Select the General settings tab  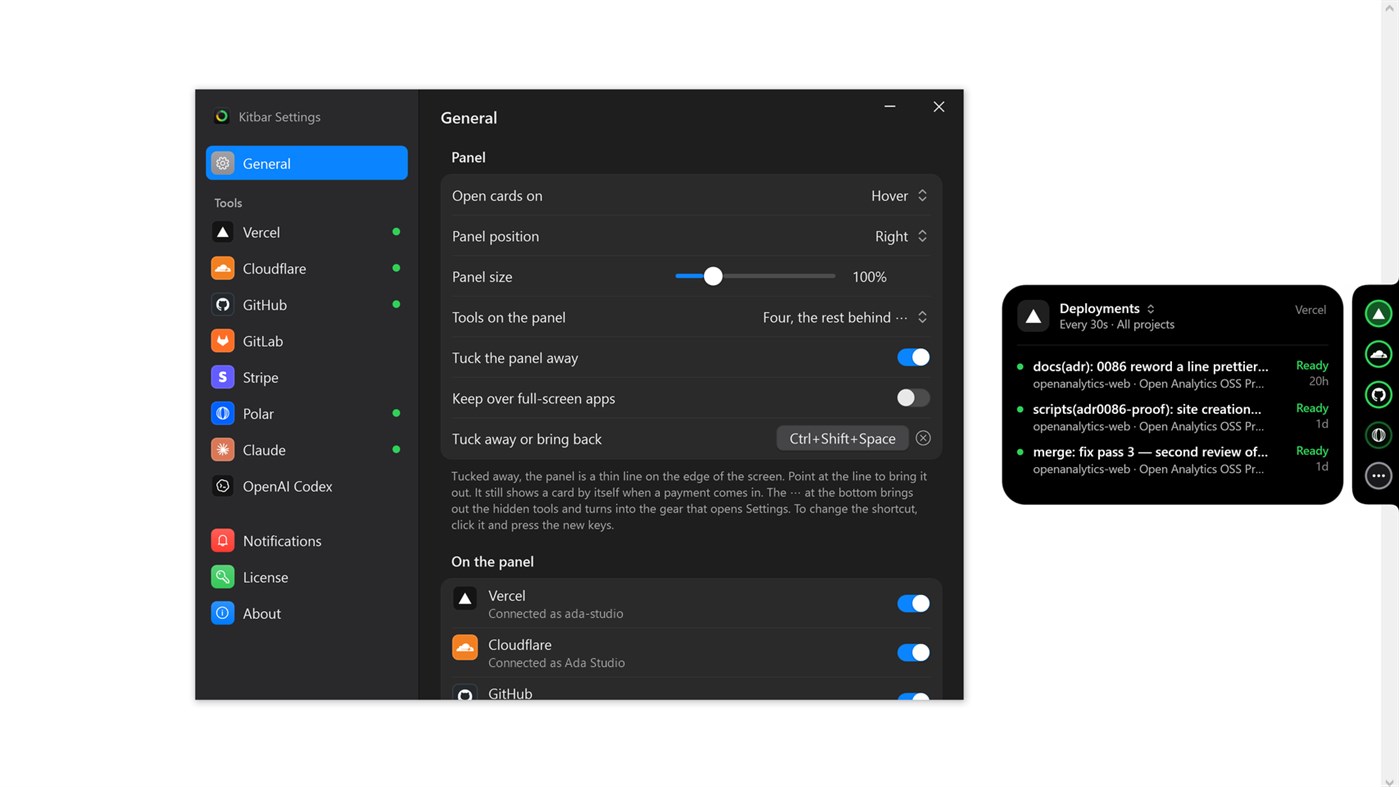pos(307,163)
